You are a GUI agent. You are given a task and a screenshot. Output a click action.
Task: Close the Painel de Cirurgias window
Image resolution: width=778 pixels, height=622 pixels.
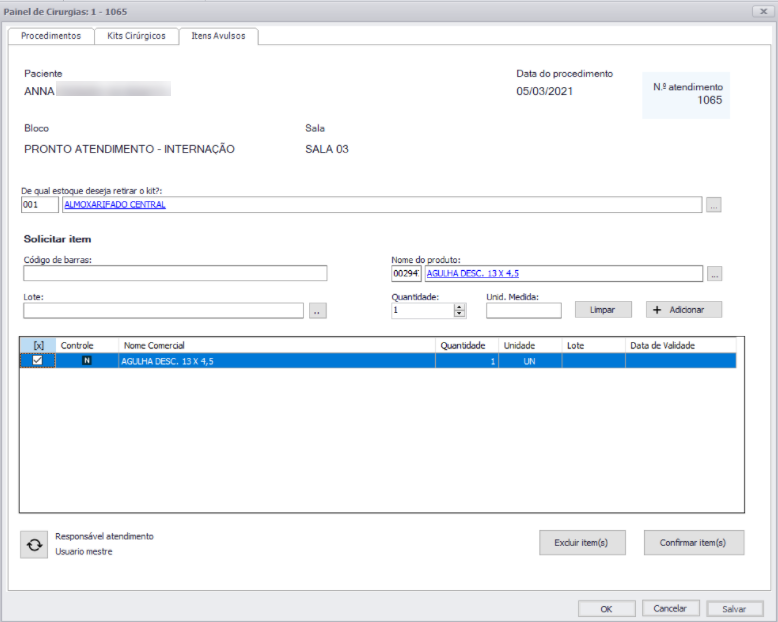point(764,11)
